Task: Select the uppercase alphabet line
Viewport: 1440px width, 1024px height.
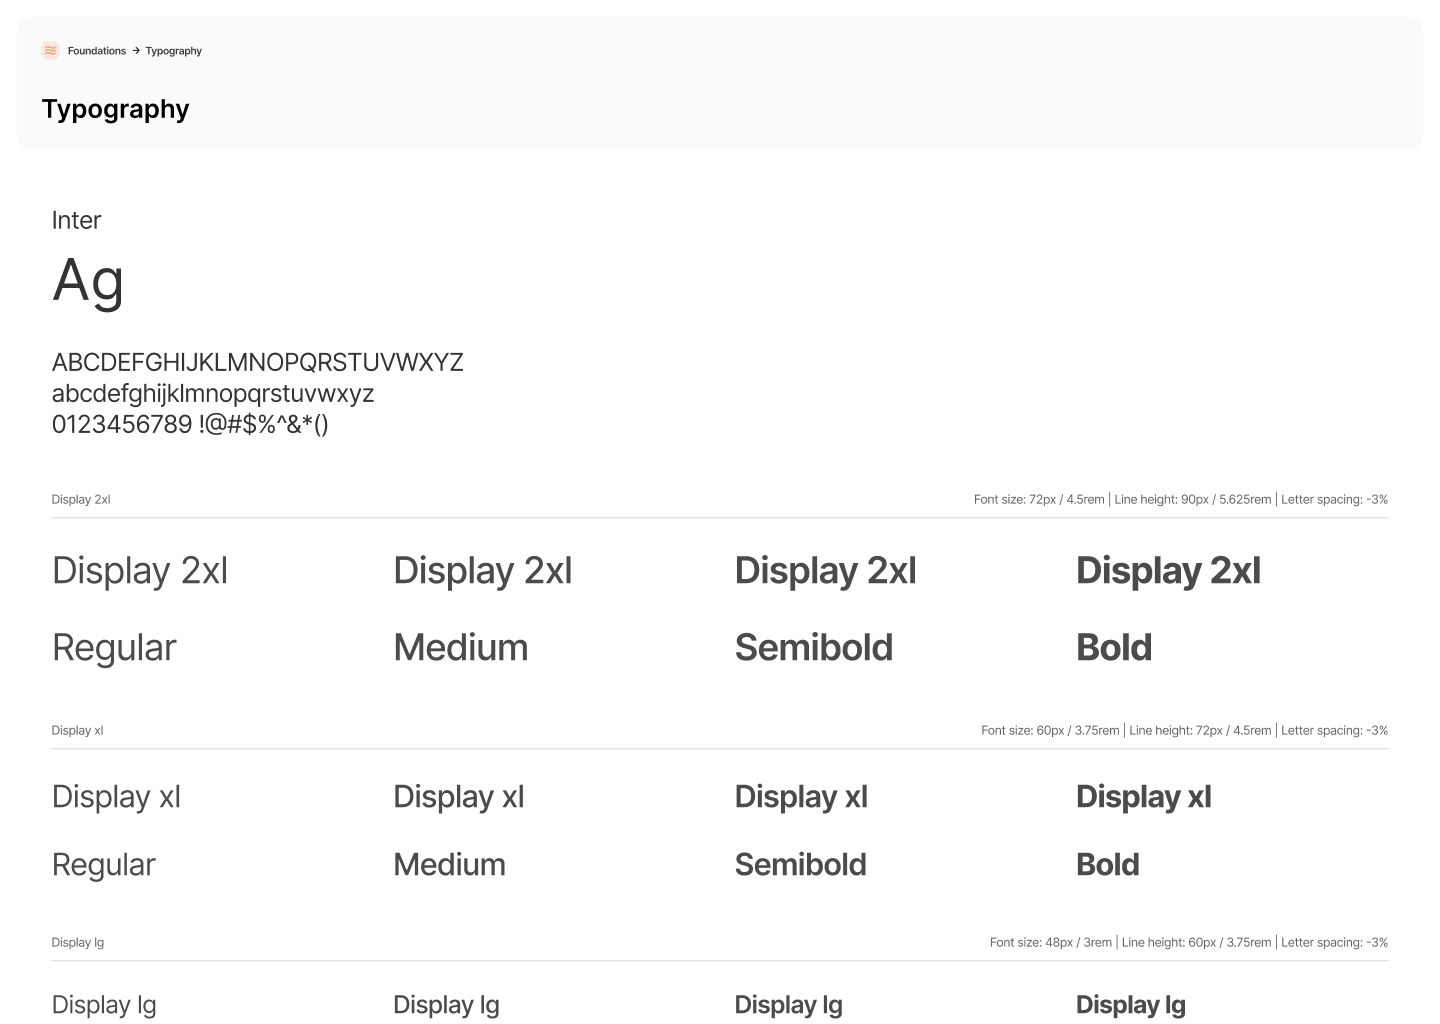Action: 257,362
